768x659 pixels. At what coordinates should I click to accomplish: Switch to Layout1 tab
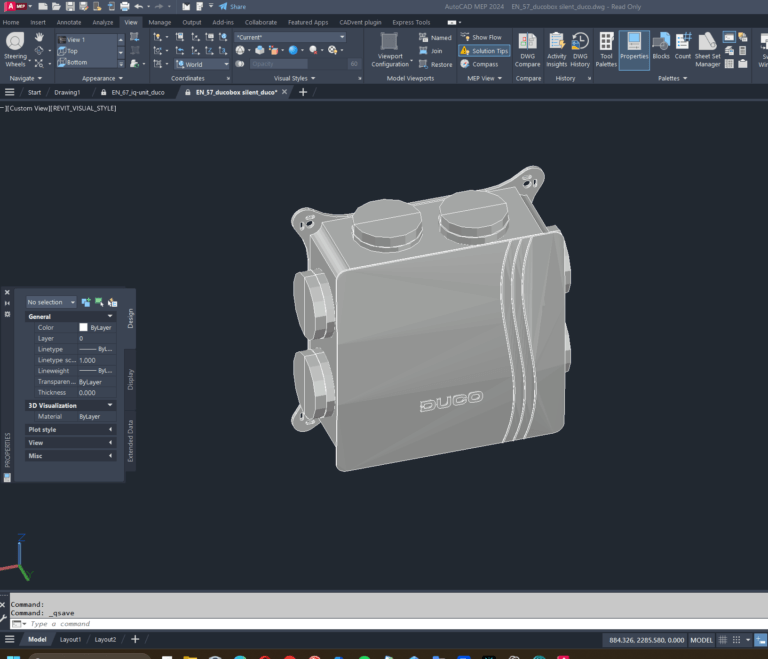coord(70,639)
